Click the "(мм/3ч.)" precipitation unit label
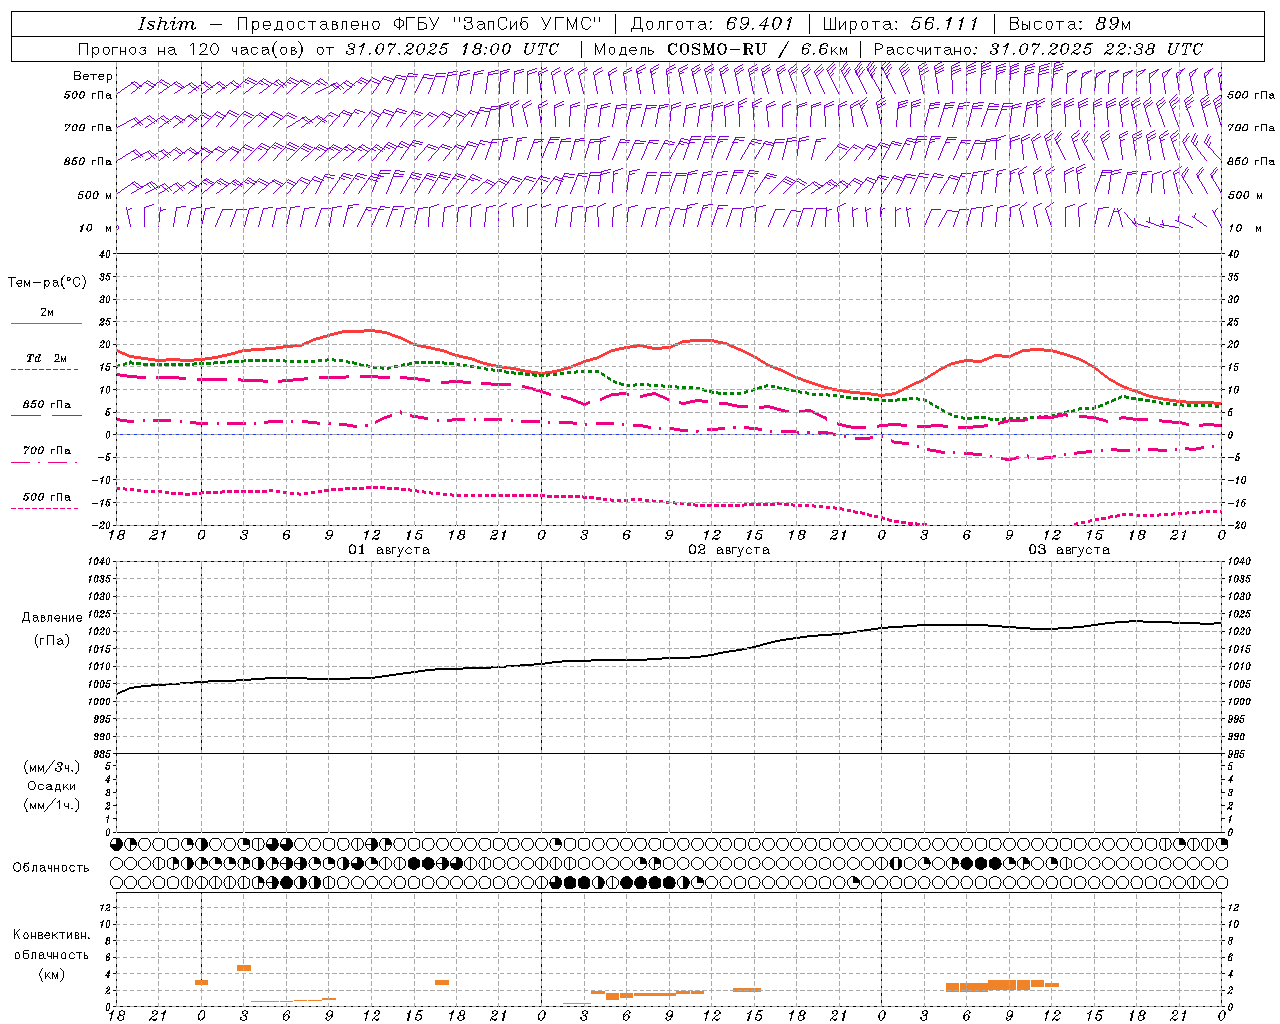 tap(52, 767)
